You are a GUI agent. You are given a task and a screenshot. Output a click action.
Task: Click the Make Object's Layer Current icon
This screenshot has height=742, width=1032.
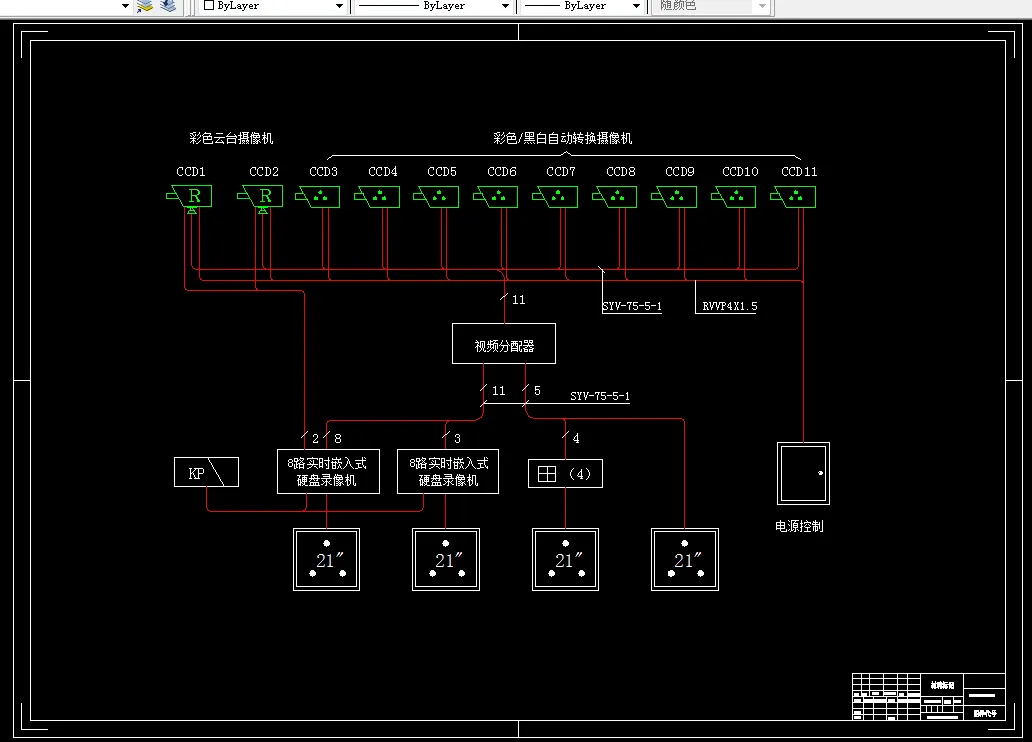[x=145, y=6]
